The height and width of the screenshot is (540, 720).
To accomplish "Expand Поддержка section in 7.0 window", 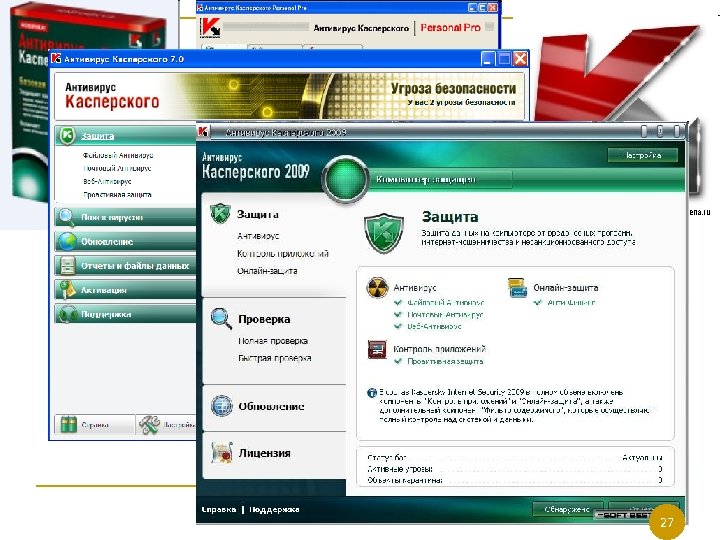I will [x=126, y=315].
